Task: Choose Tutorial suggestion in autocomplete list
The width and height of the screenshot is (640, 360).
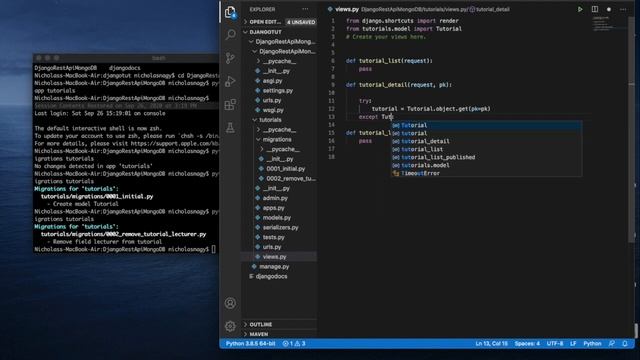Action: coord(486,125)
